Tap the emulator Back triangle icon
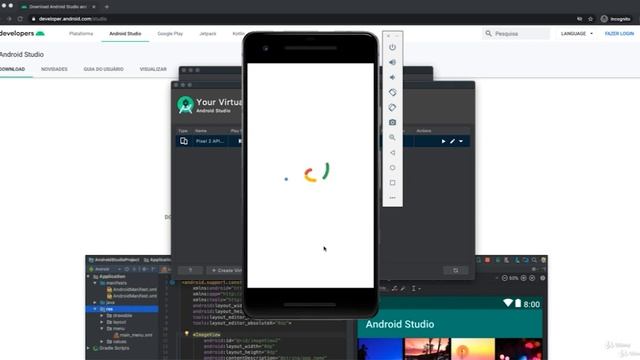 click(x=392, y=153)
